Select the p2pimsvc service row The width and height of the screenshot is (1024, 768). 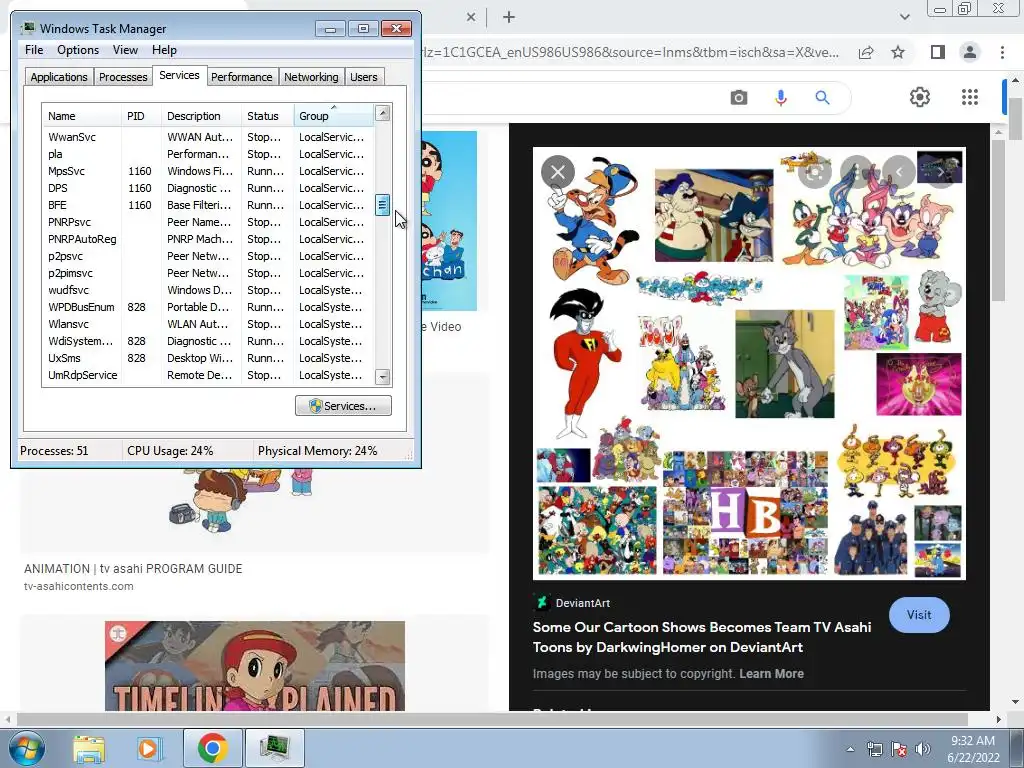point(208,273)
